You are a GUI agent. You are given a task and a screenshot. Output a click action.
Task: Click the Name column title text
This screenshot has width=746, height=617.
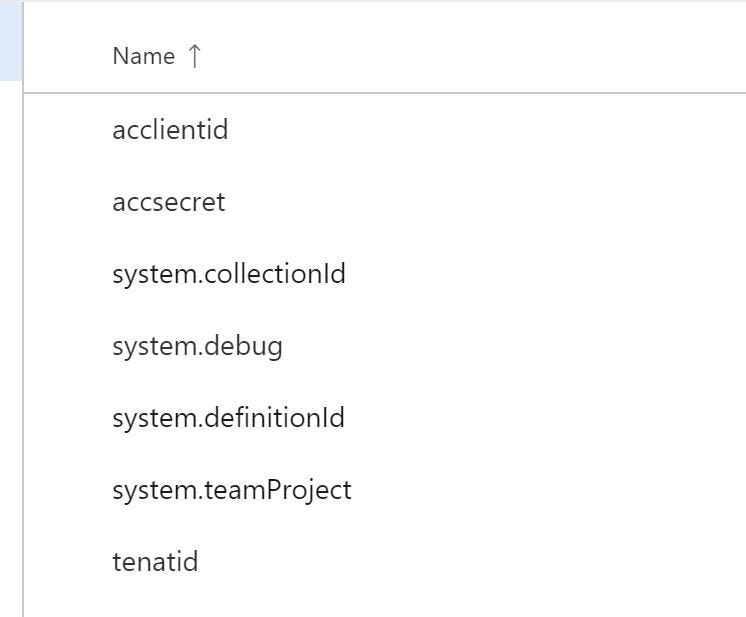click(144, 56)
